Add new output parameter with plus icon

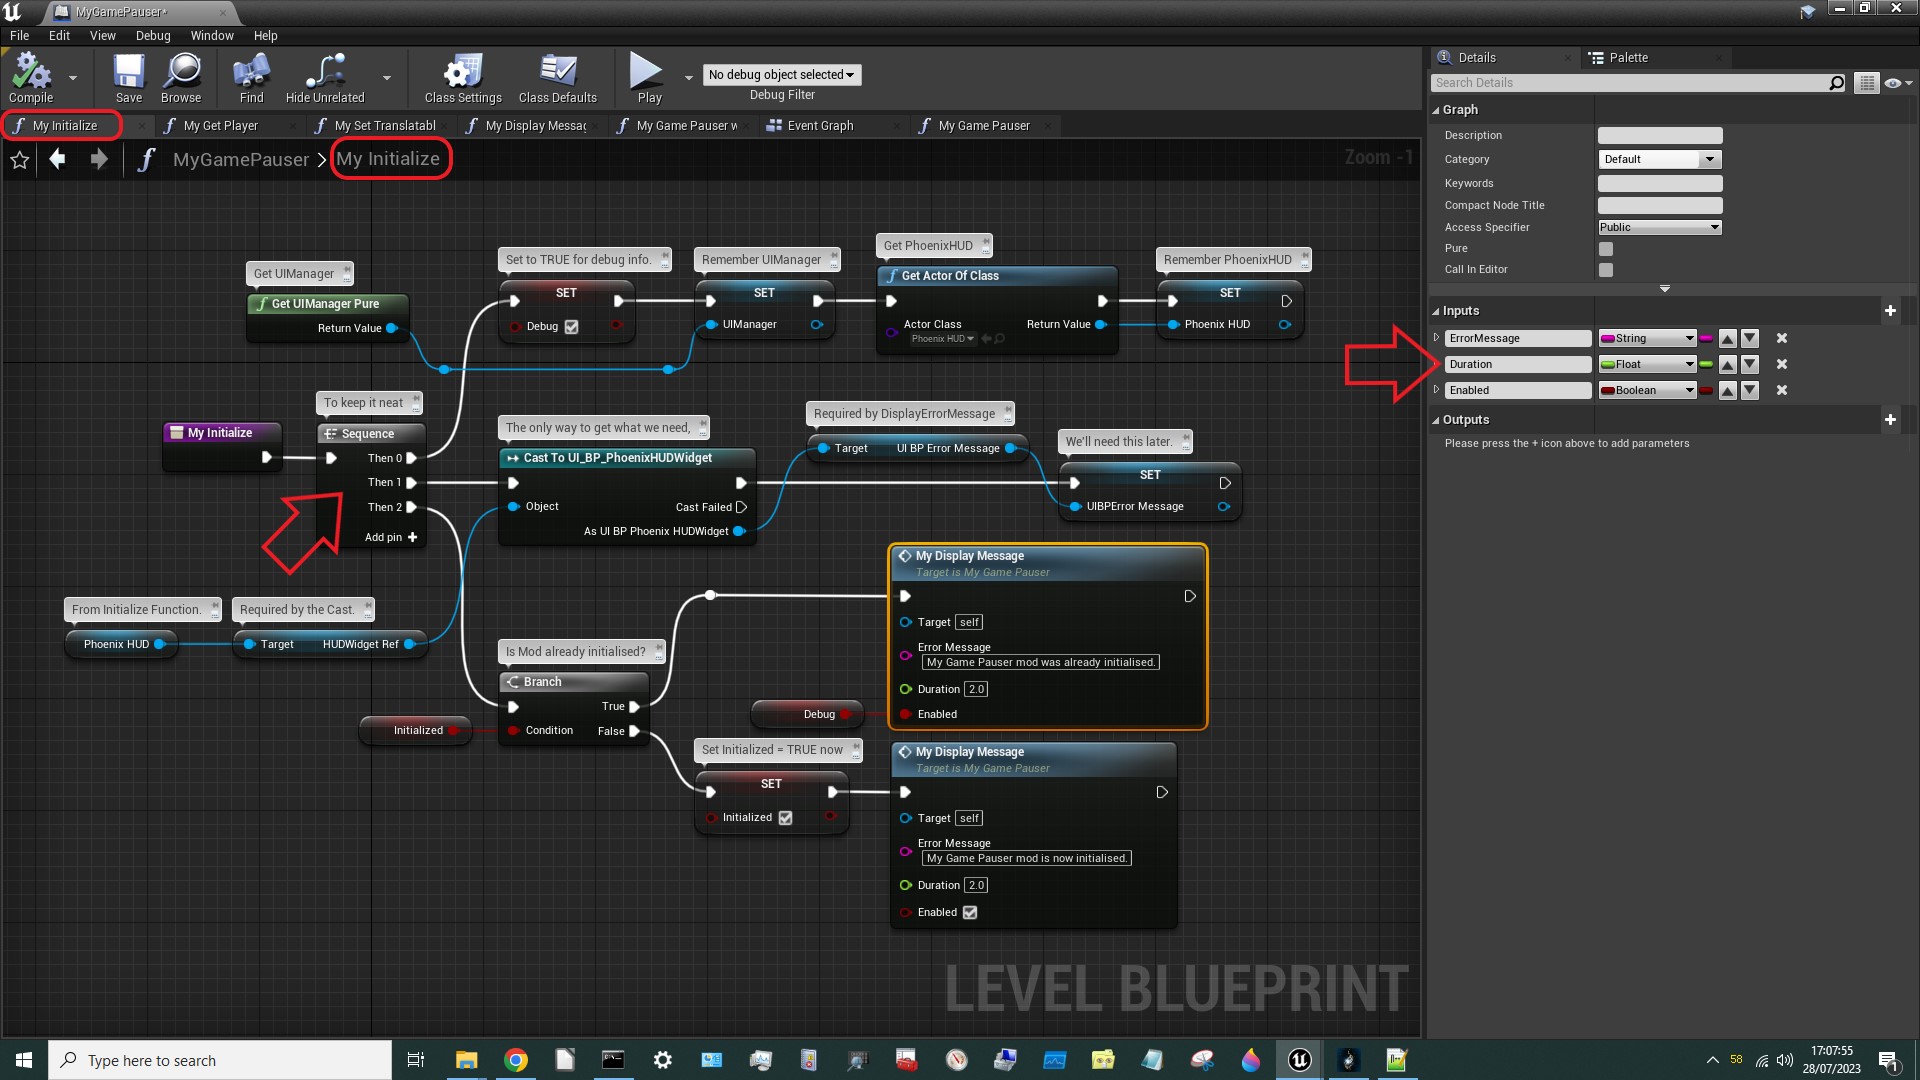[x=1890, y=420]
